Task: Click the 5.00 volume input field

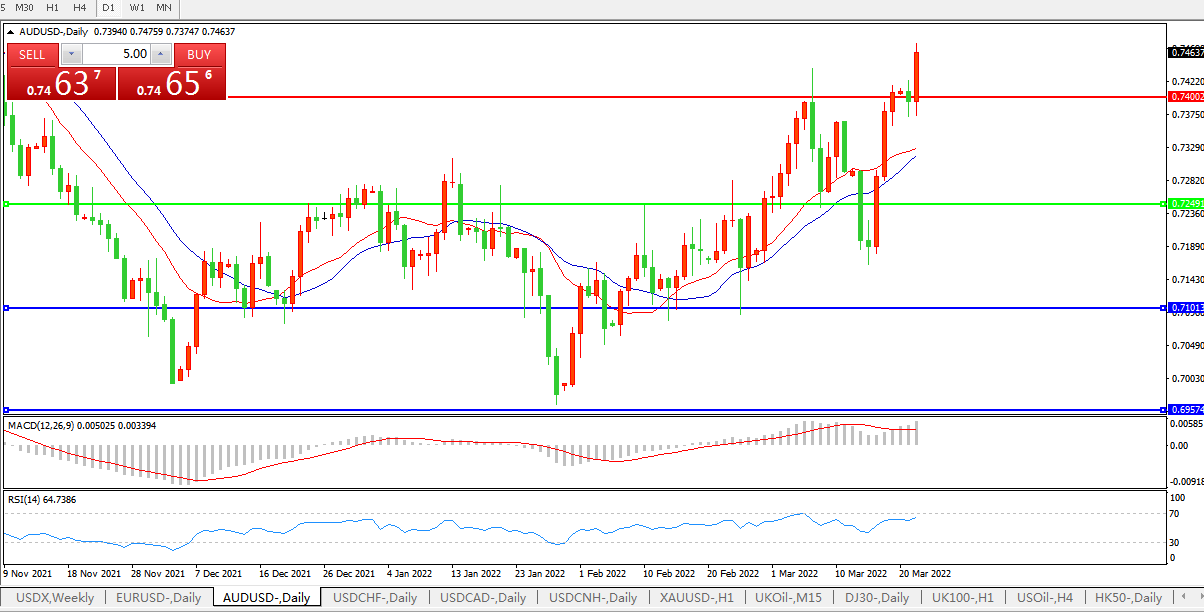Action: (116, 54)
